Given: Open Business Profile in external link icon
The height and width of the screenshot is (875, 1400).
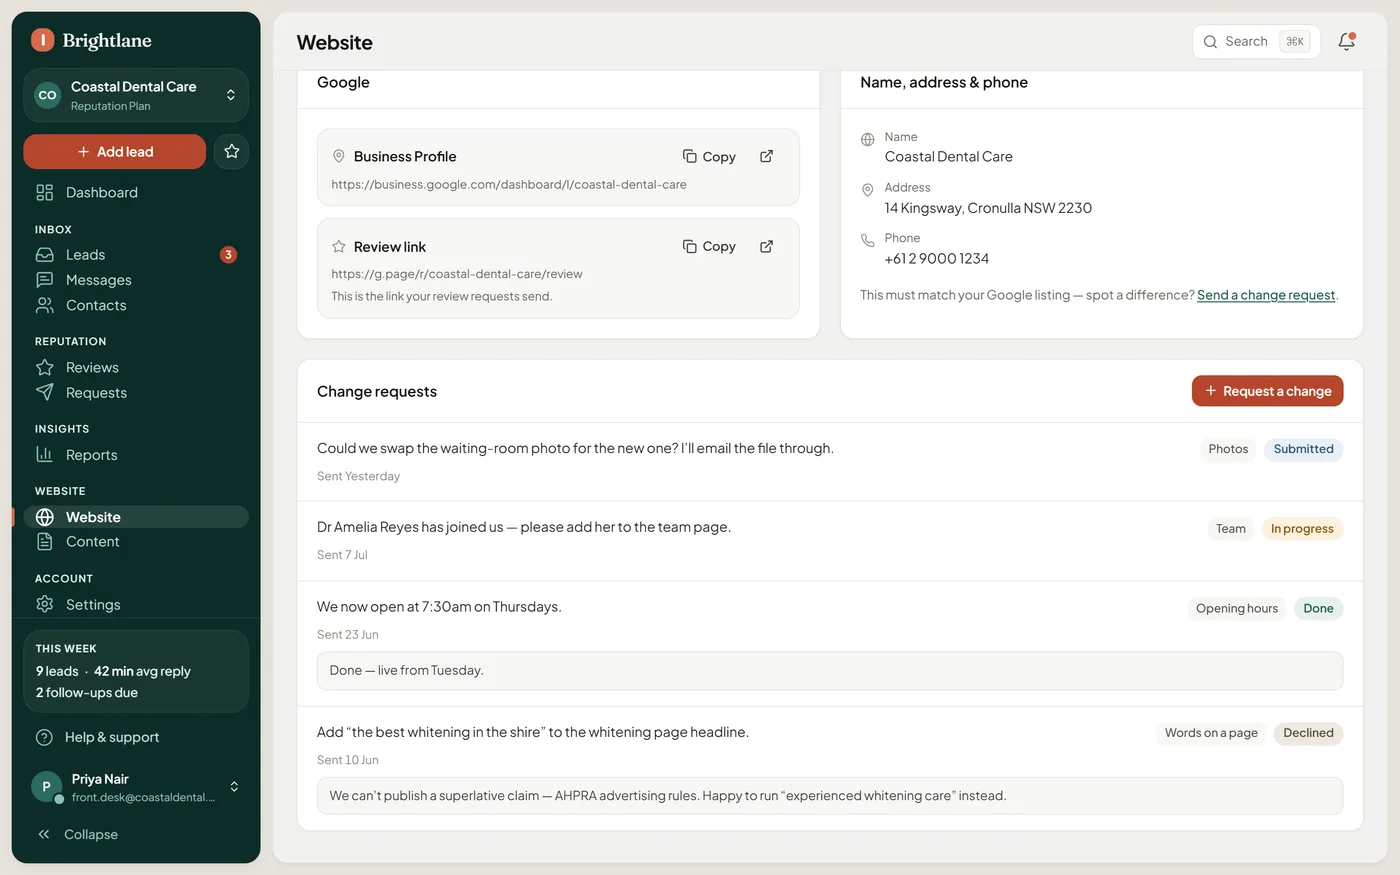Looking at the screenshot, I should point(766,156).
